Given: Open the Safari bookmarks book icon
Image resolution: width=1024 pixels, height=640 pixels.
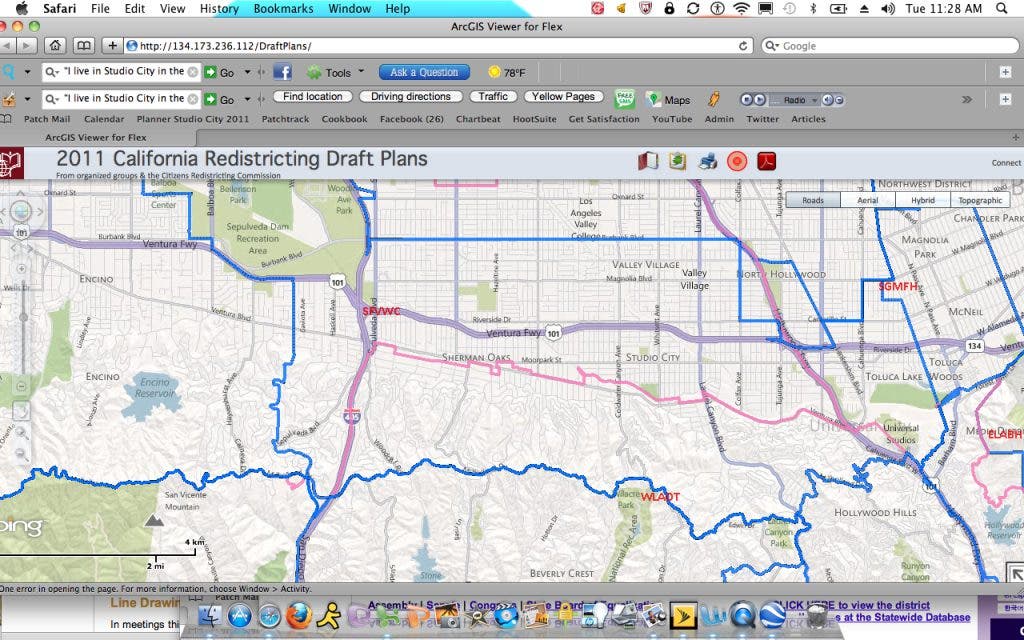Looking at the screenshot, I should [x=84, y=46].
